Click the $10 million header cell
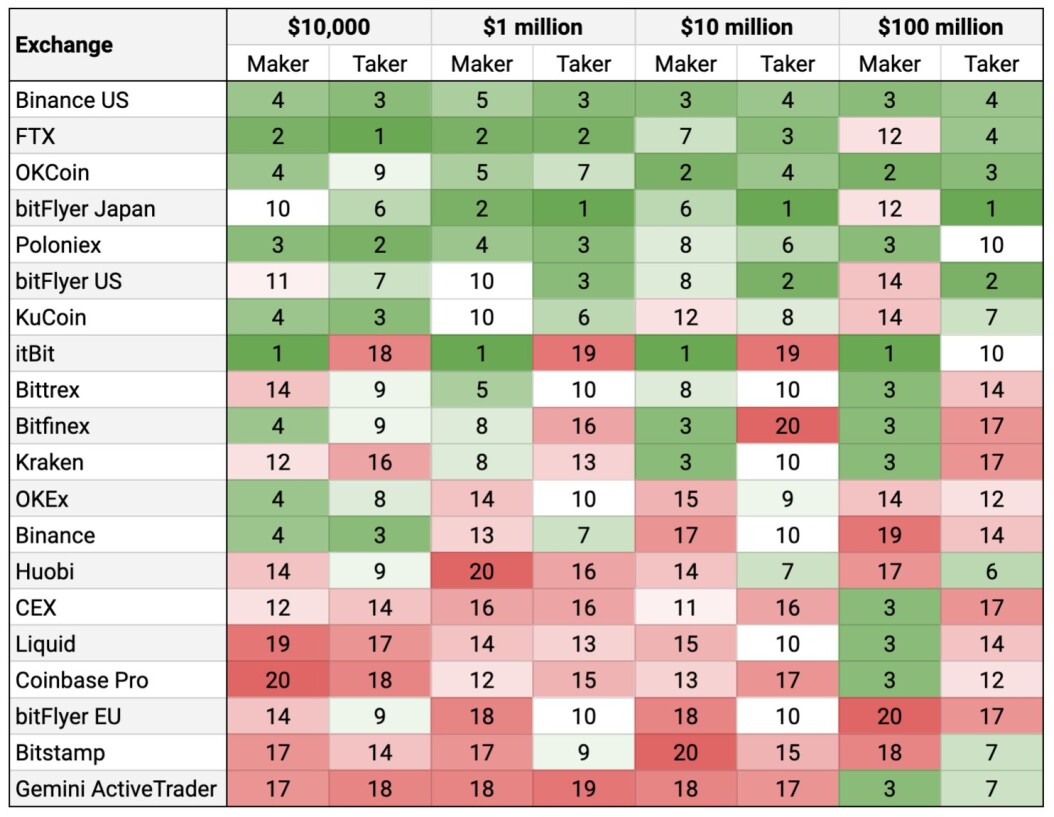The height and width of the screenshot is (817, 1054). coord(737,27)
